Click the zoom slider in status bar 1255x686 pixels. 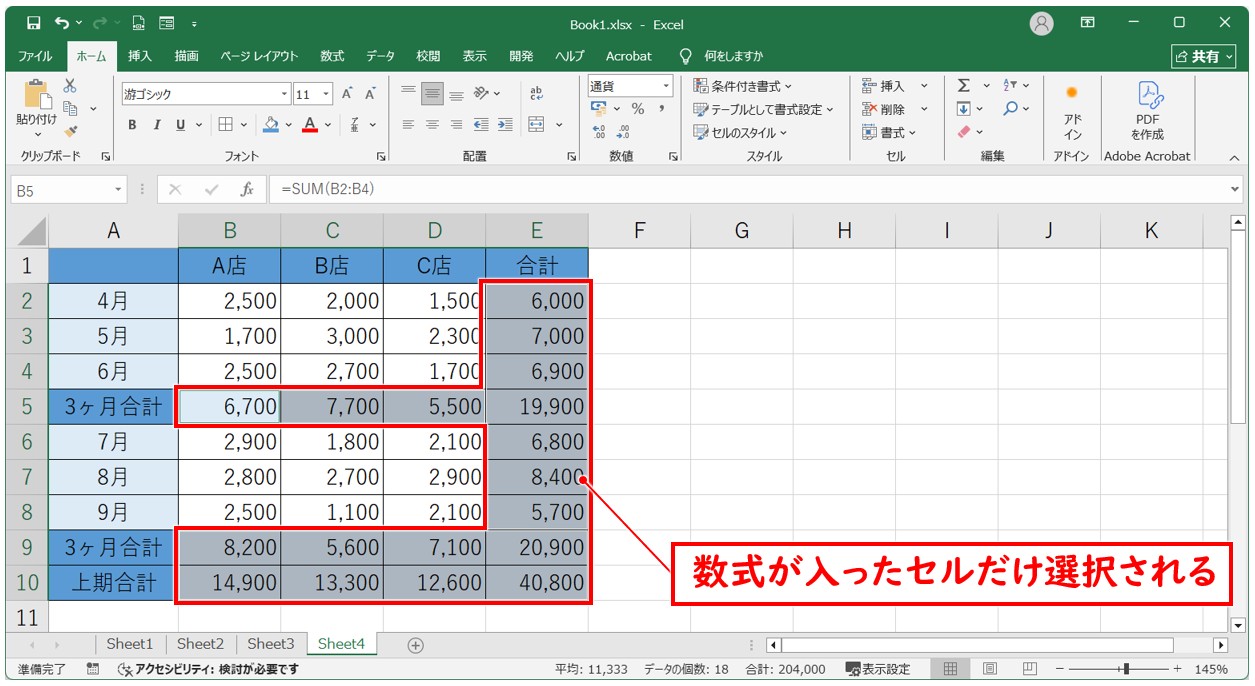(1126, 669)
